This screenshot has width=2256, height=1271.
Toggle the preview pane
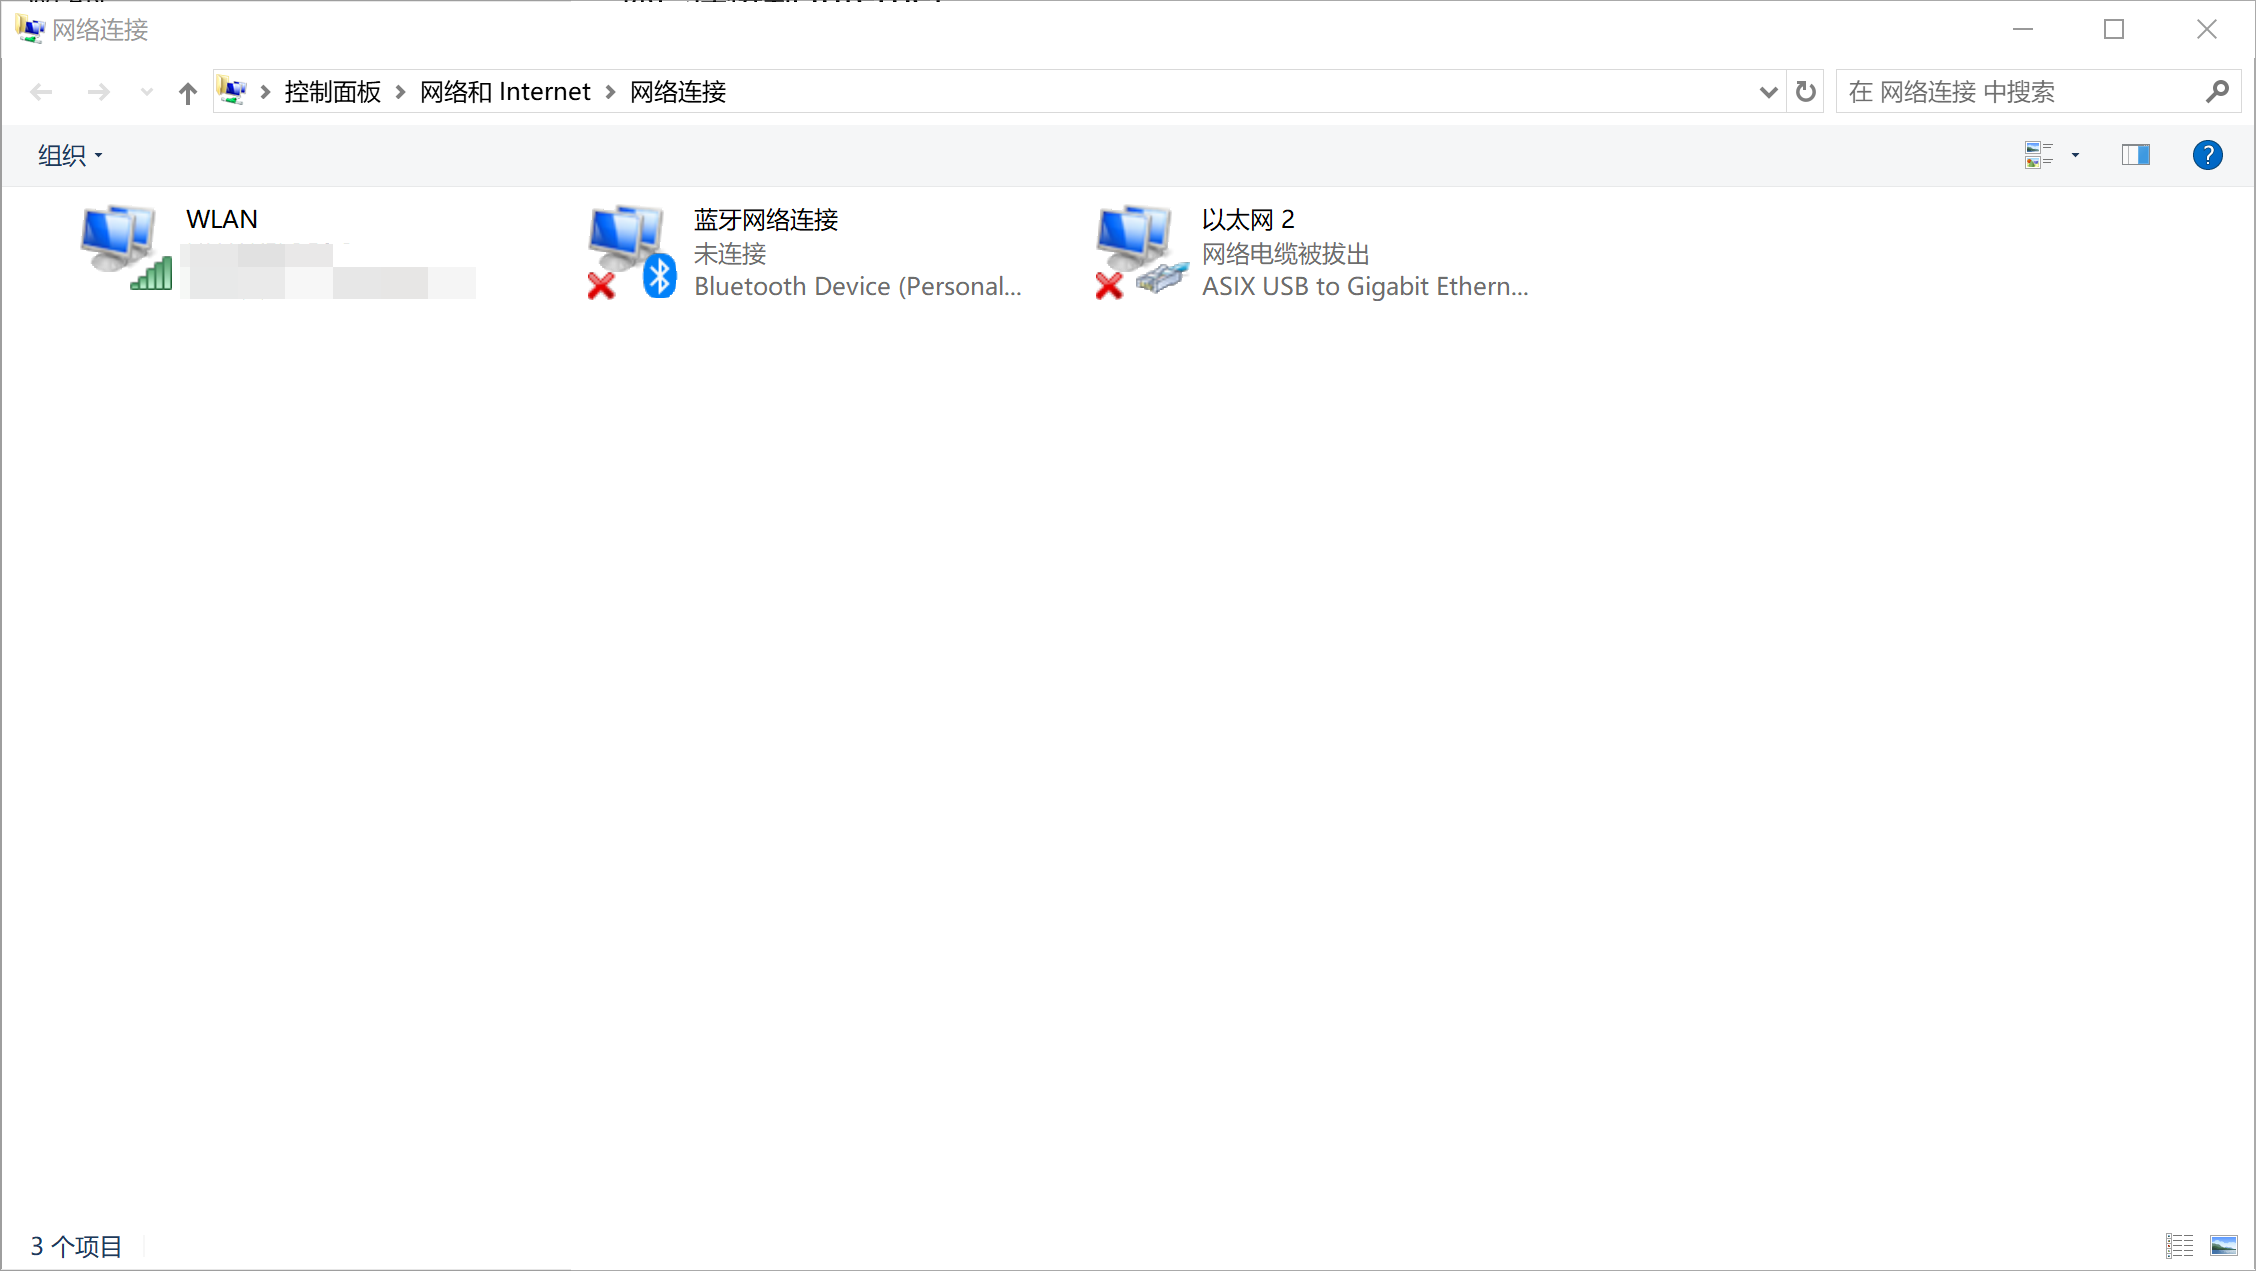click(x=2135, y=155)
